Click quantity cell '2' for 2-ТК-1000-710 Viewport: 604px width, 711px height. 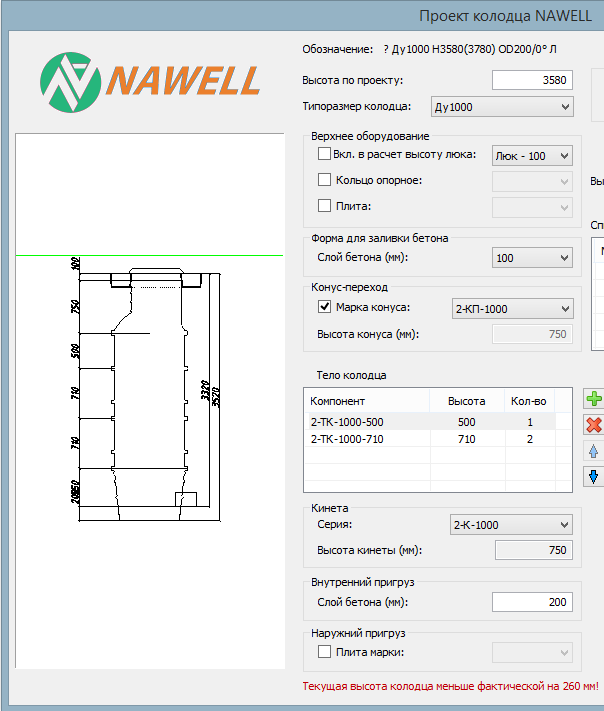(x=530, y=439)
